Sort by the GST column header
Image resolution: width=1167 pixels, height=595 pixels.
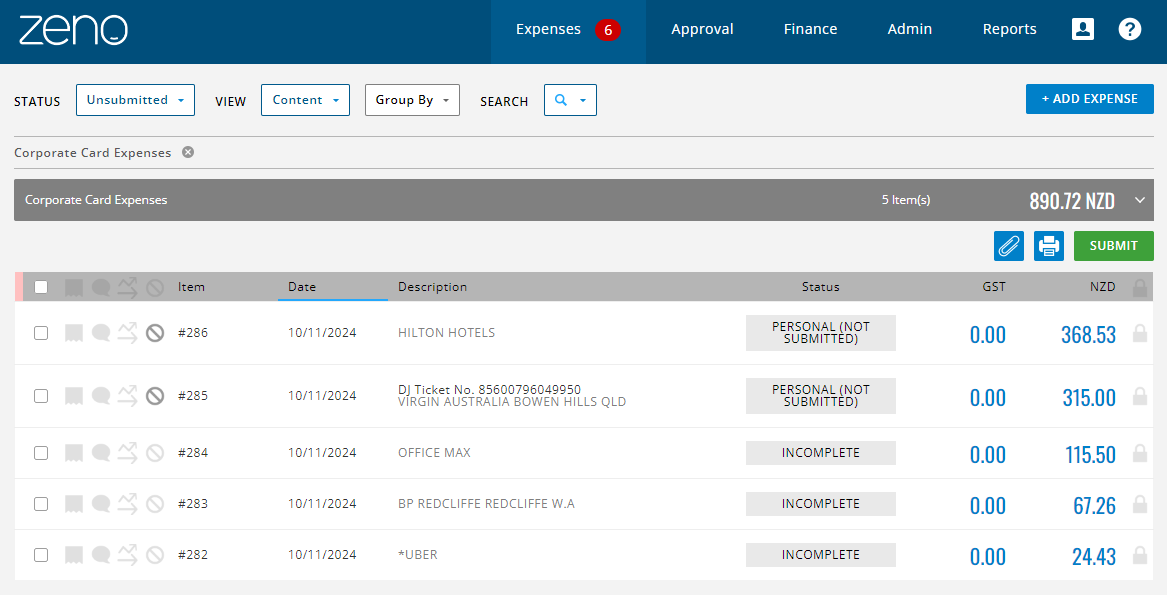click(x=994, y=287)
